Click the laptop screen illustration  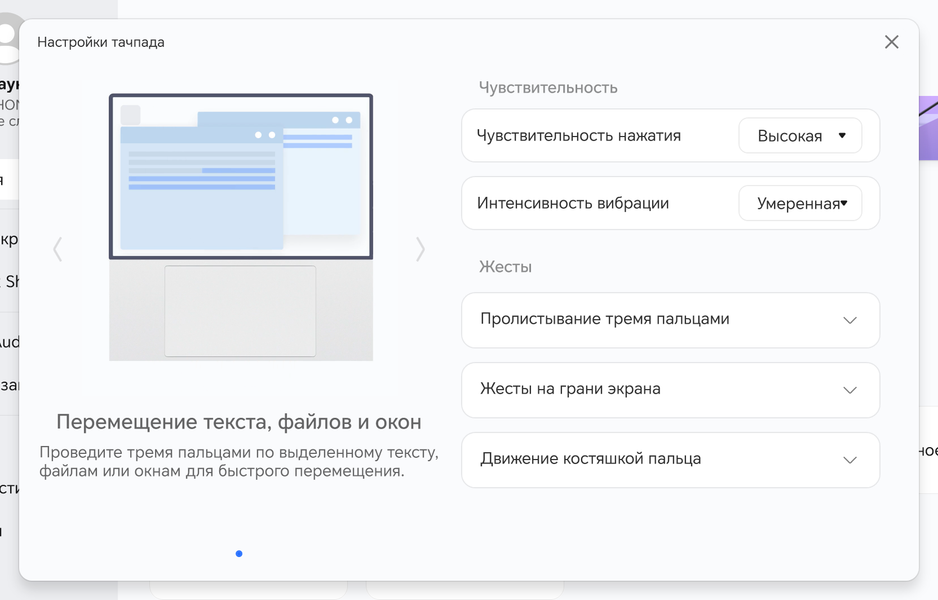[x=241, y=177]
